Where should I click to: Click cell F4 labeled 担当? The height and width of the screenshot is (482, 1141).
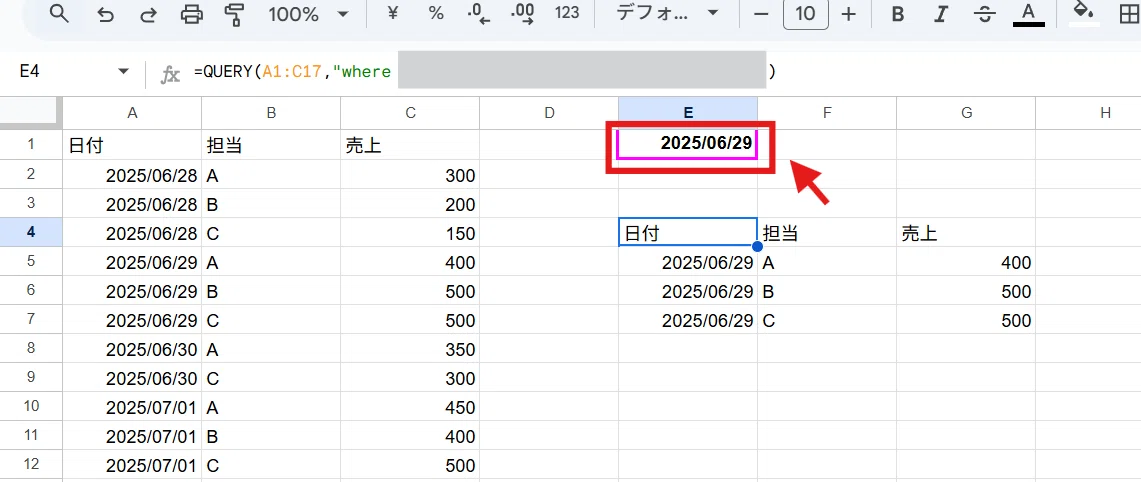click(827, 232)
